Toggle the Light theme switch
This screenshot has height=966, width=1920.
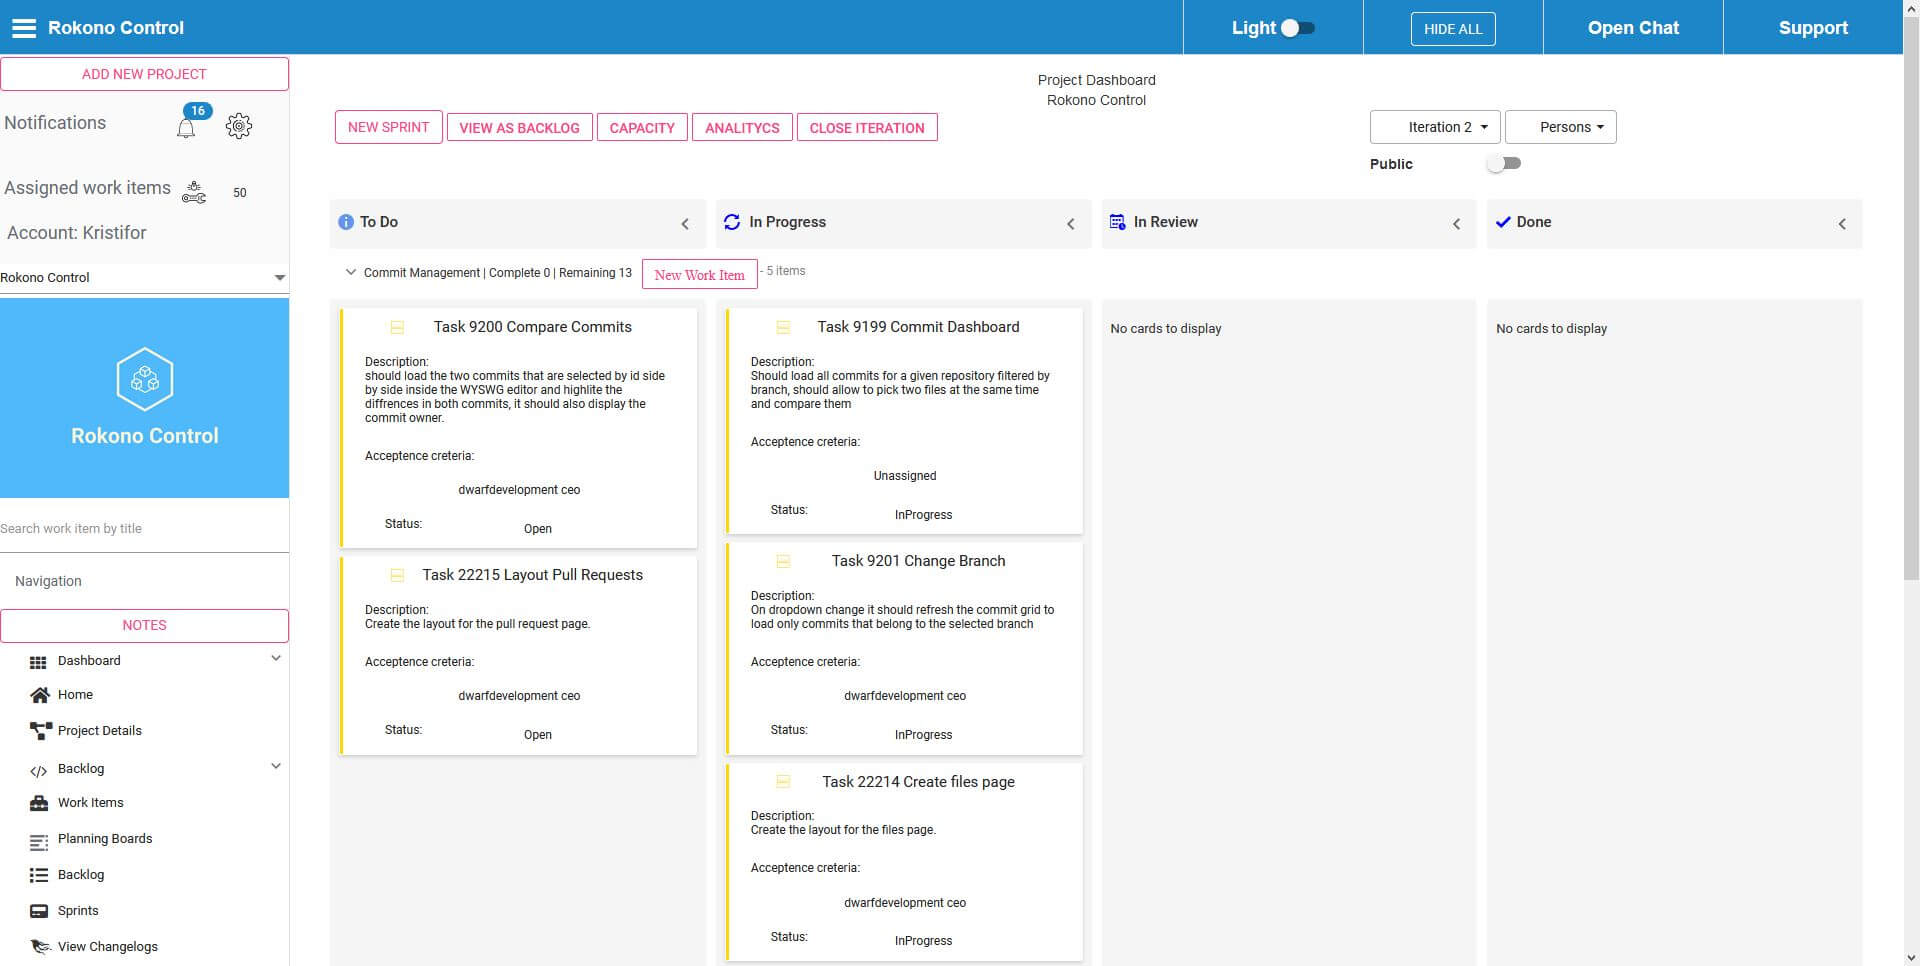pyautogui.click(x=1298, y=28)
